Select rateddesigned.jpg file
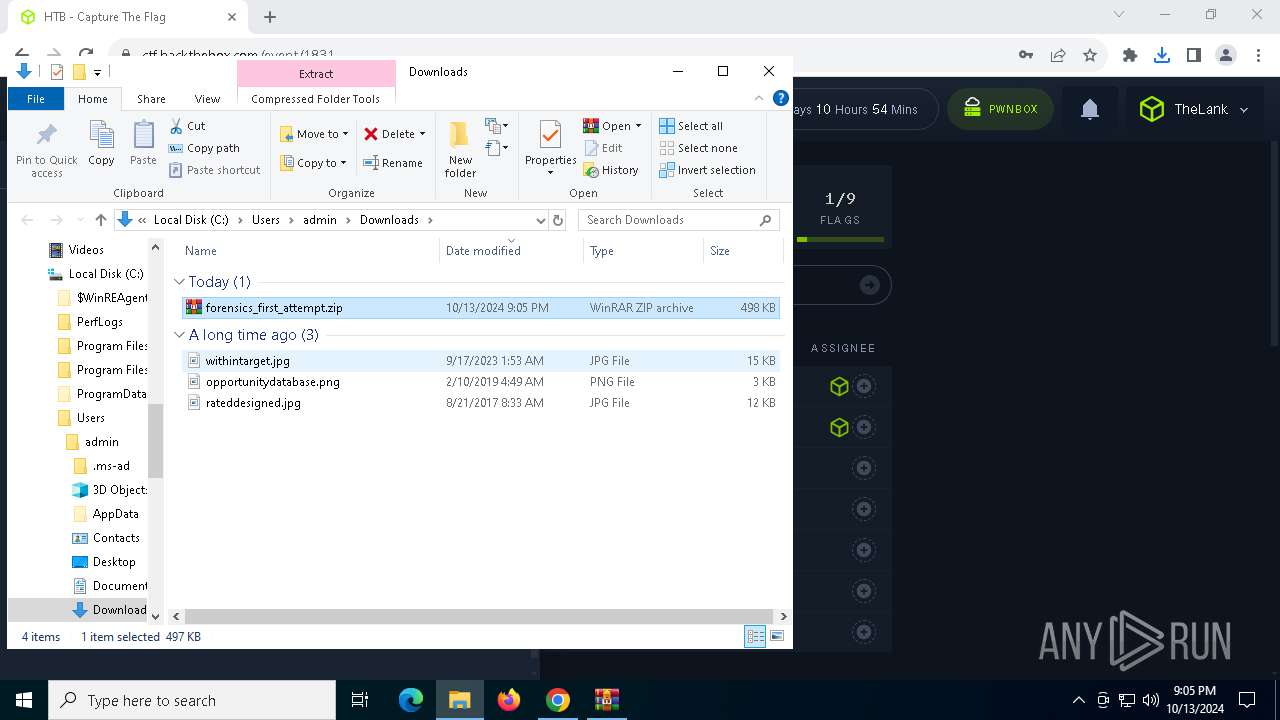The image size is (1280, 720). [x=481, y=403]
